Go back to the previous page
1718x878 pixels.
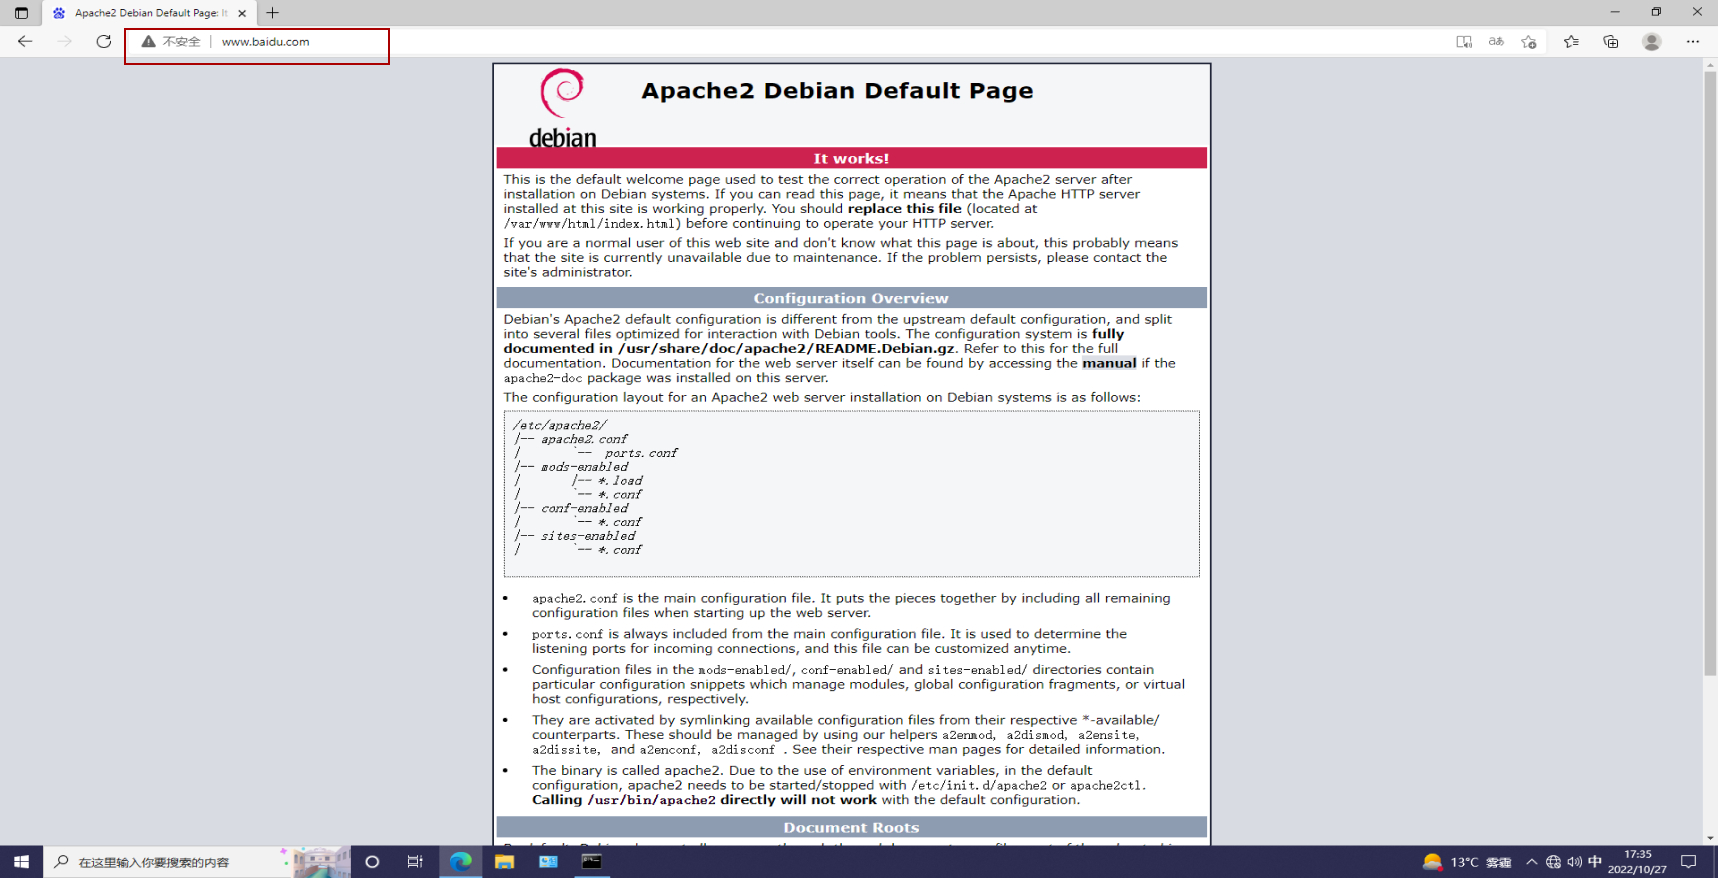click(x=25, y=41)
